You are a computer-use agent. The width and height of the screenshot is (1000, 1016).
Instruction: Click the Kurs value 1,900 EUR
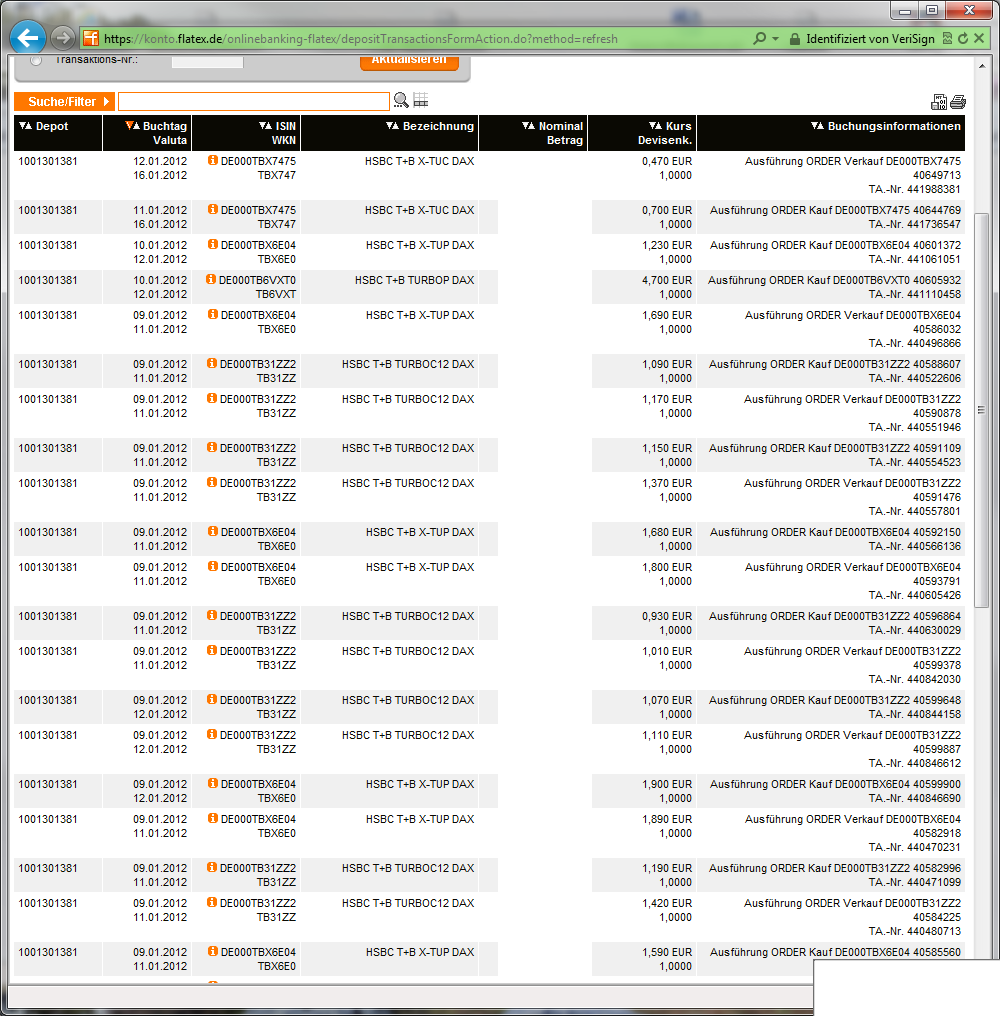(x=667, y=784)
